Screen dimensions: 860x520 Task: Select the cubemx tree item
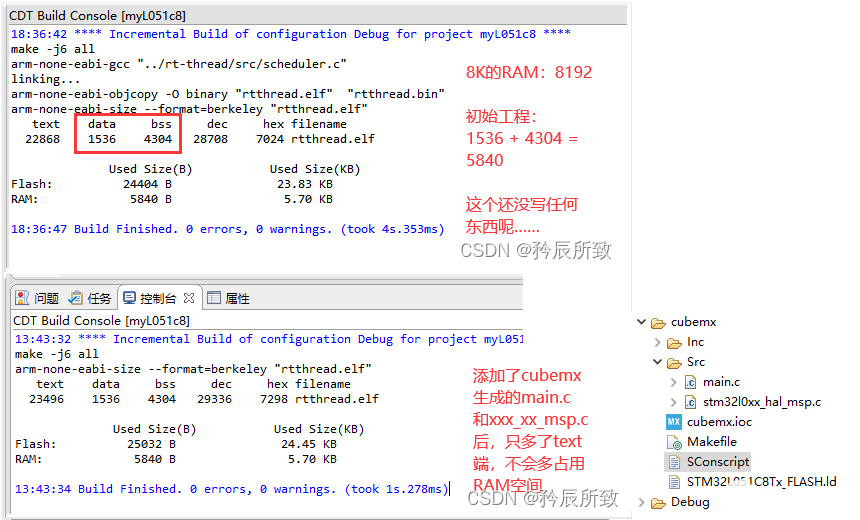coord(693,322)
